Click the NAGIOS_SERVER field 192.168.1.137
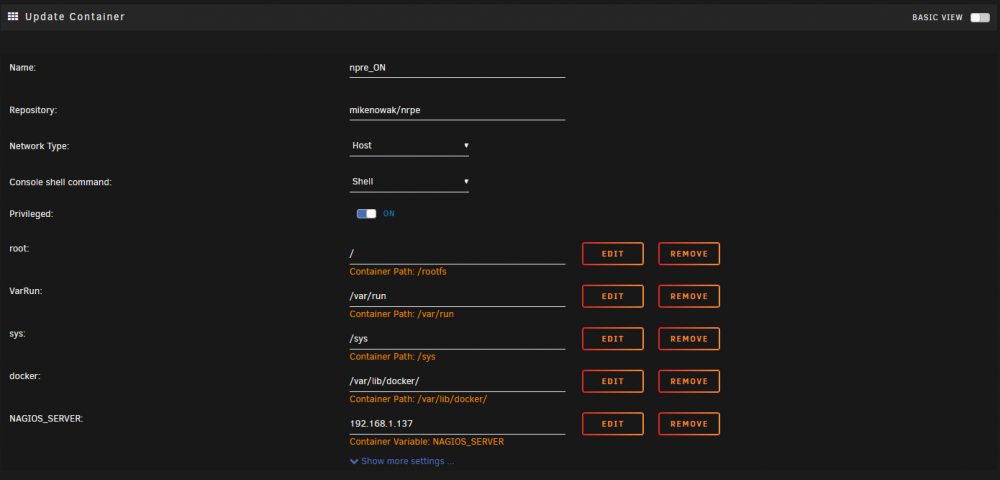This screenshot has height=480, width=1000. 457,424
